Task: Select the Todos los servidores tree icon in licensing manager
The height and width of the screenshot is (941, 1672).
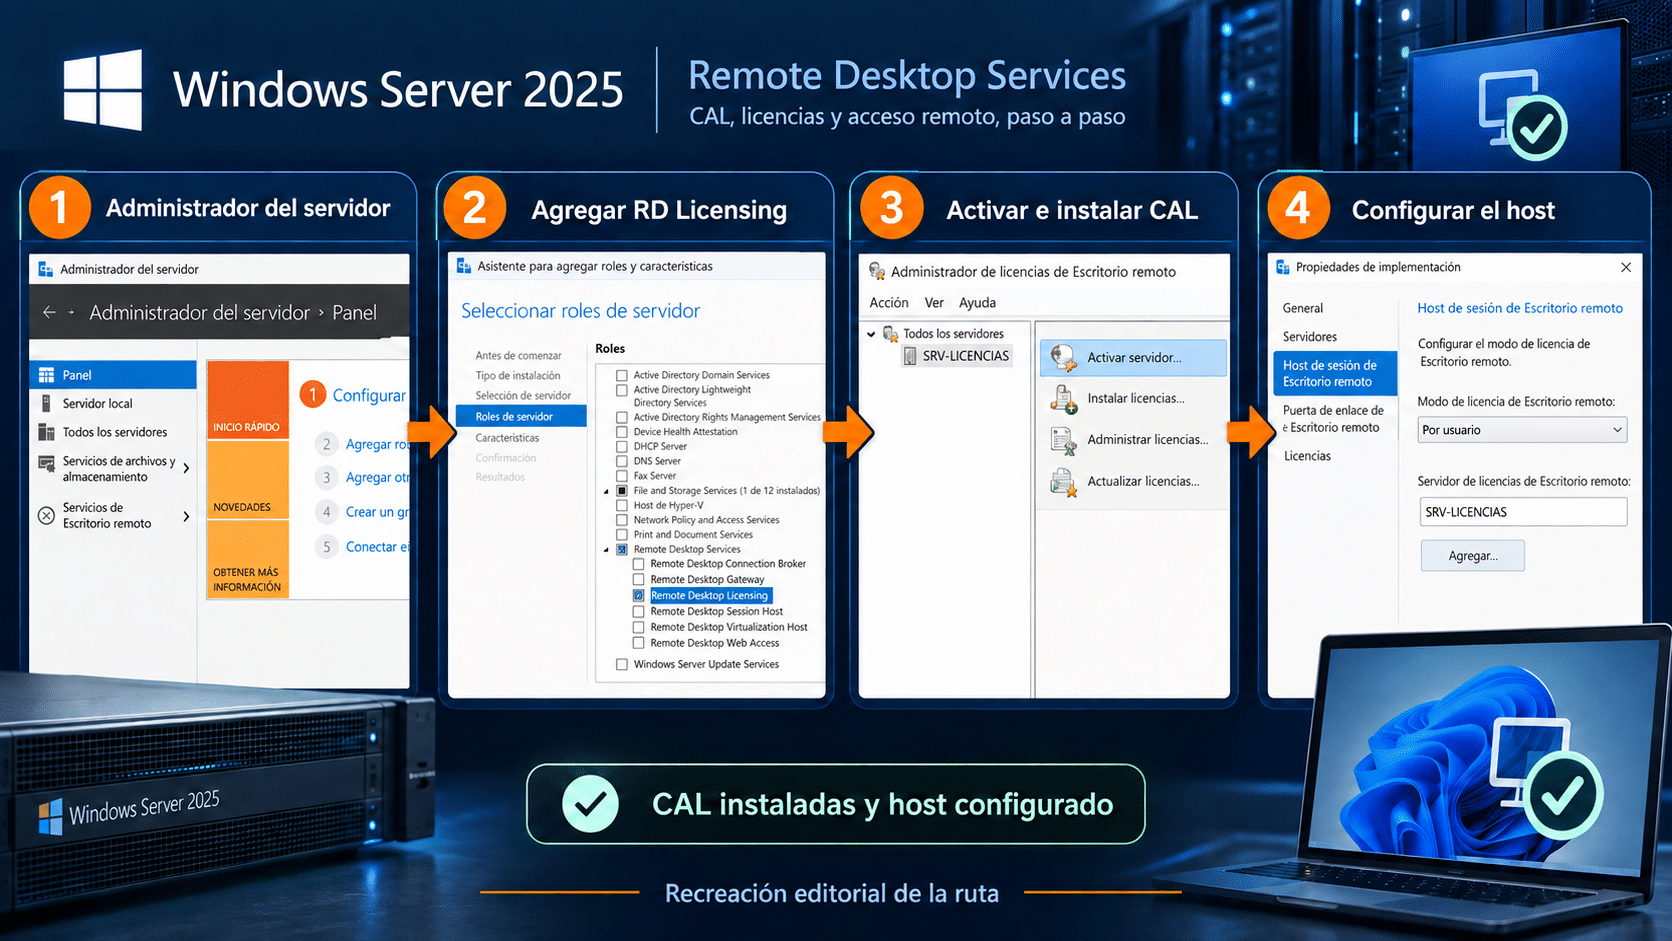Action: point(890,334)
